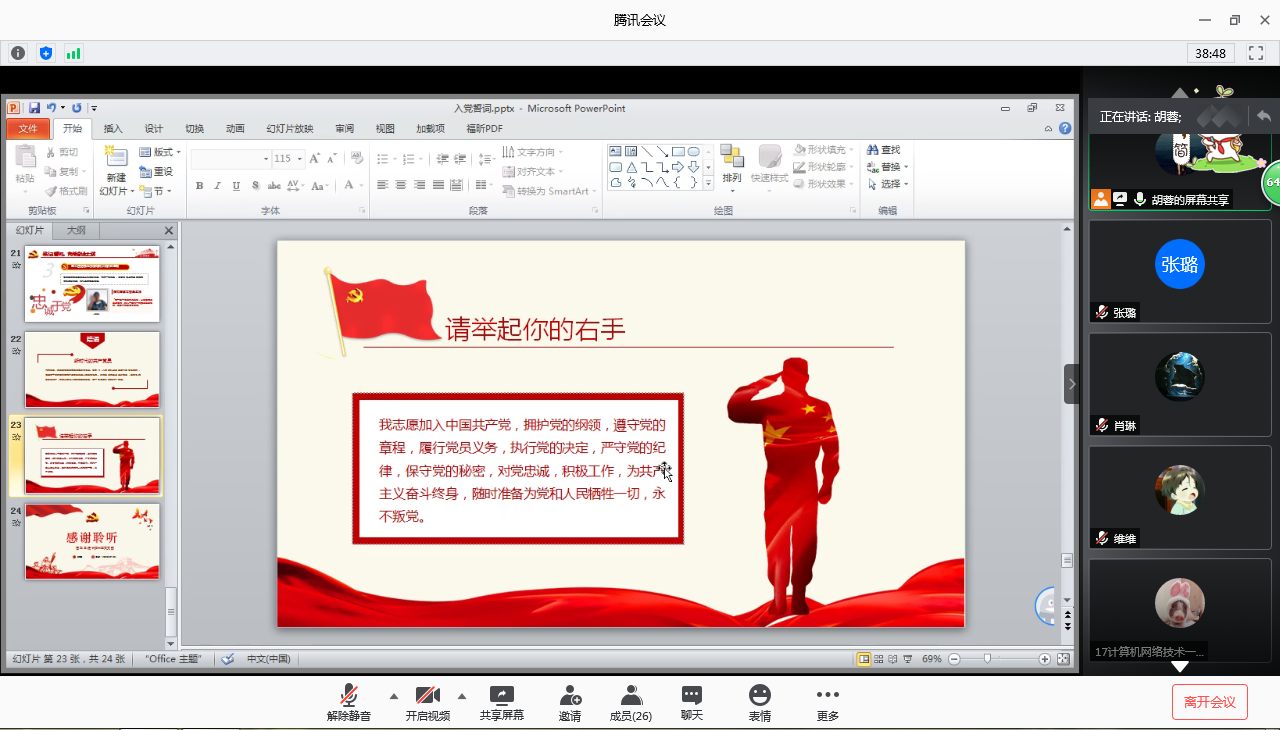Click the Undo icon in quick access toolbar
This screenshot has width=1280, height=730.
click(51, 108)
